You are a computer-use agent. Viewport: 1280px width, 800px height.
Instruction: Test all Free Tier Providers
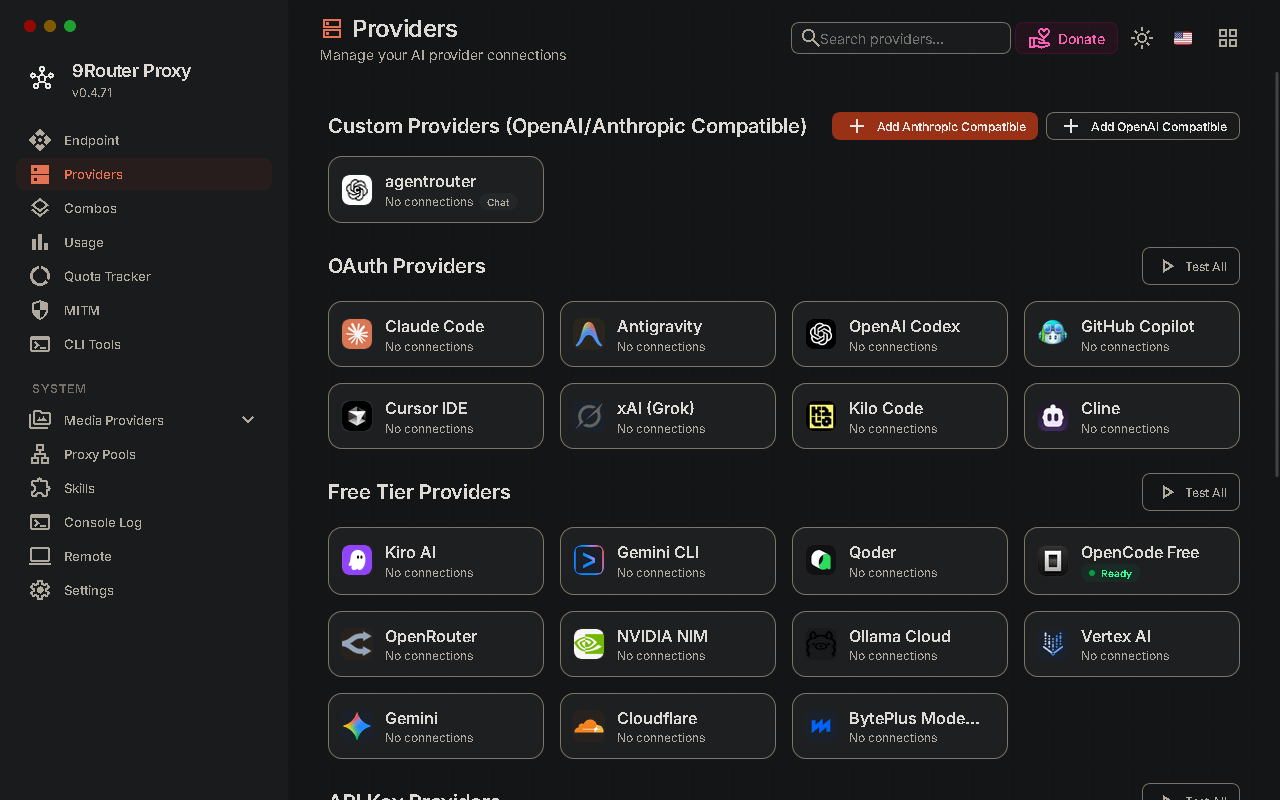[1191, 492]
